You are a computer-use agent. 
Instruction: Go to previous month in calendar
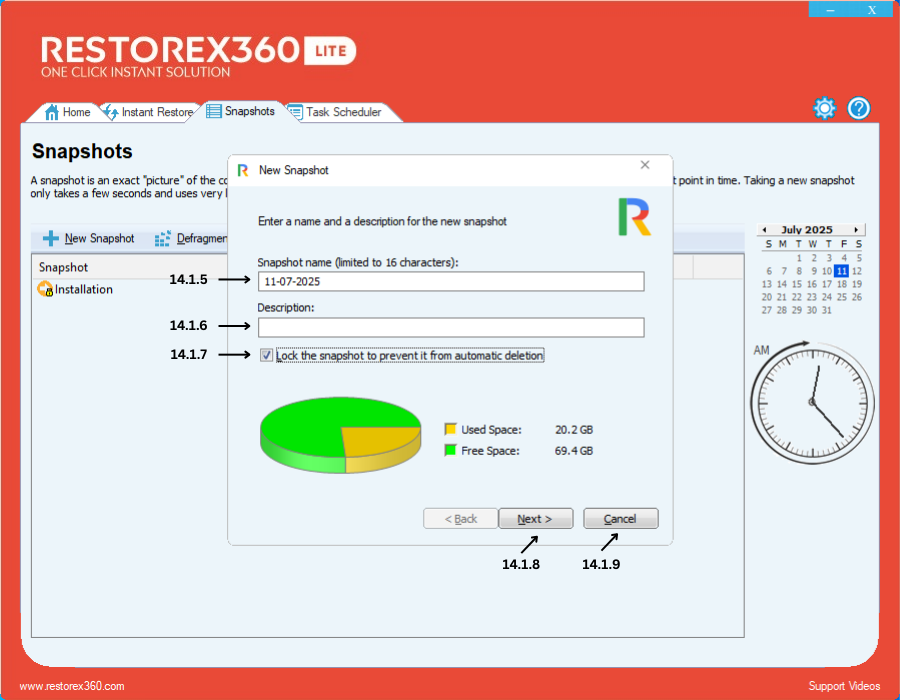click(x=763, y=230)
